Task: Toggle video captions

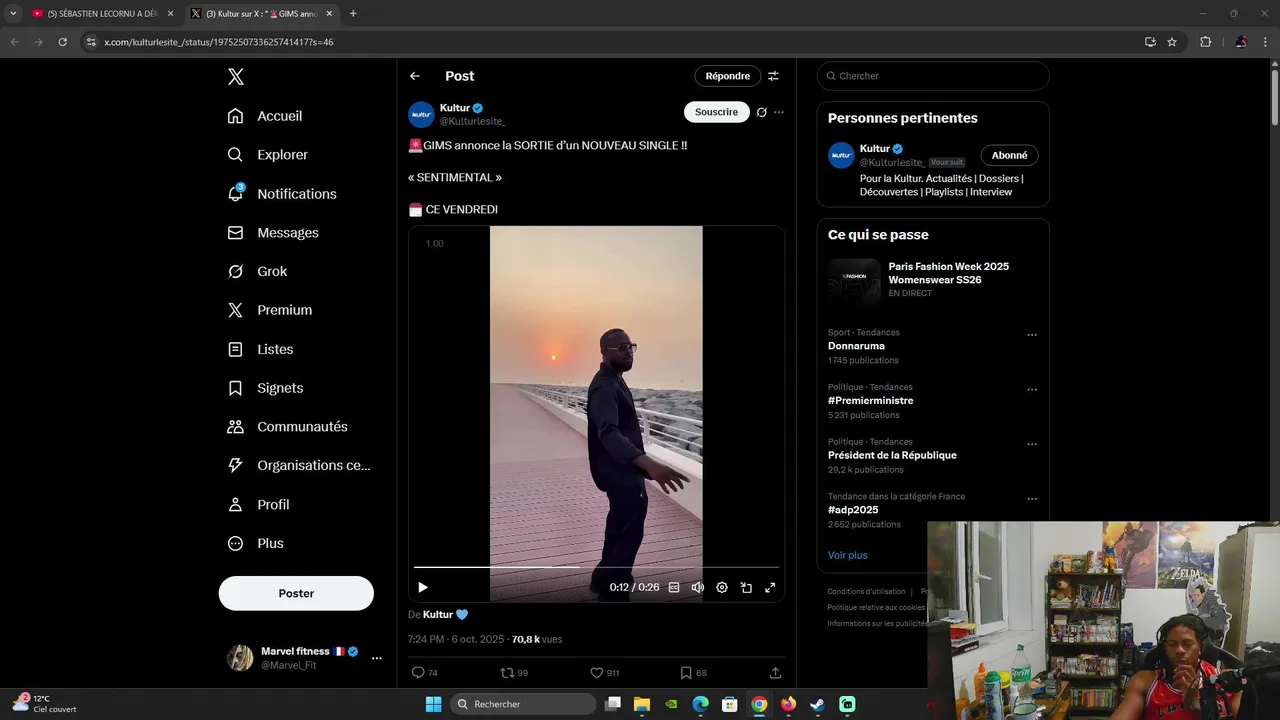Action: coord(674,588)
